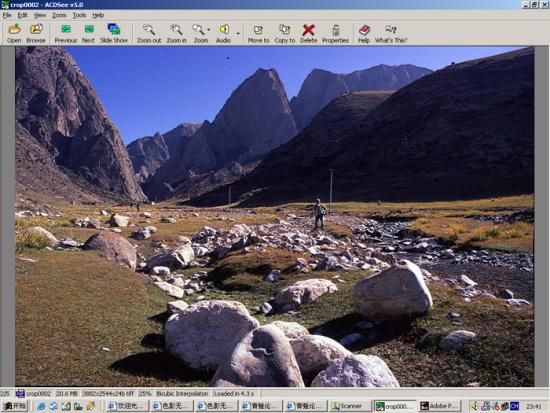The image size is (550, 413).
Task: Open the Tools menu
Action: tap(79, 15)
